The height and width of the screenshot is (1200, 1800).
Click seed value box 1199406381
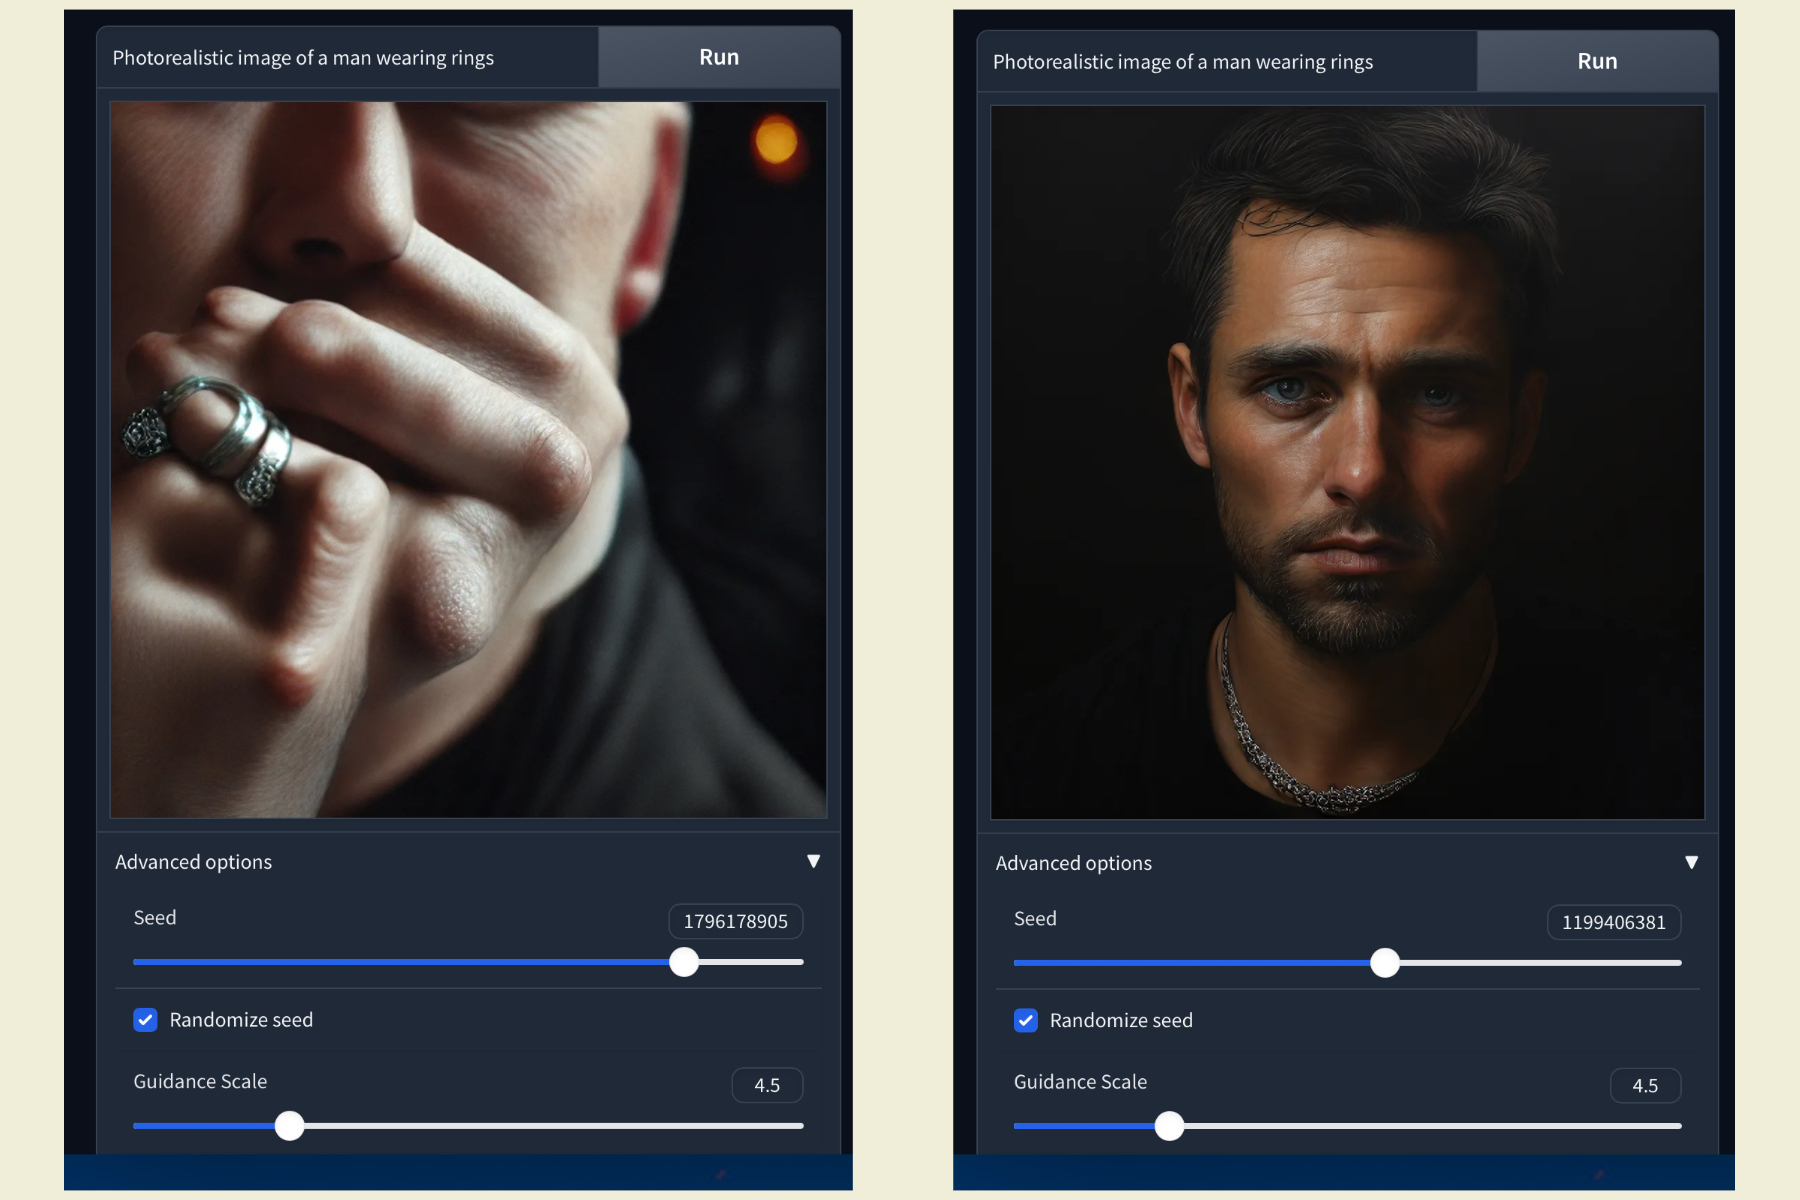coord(1614,922)
